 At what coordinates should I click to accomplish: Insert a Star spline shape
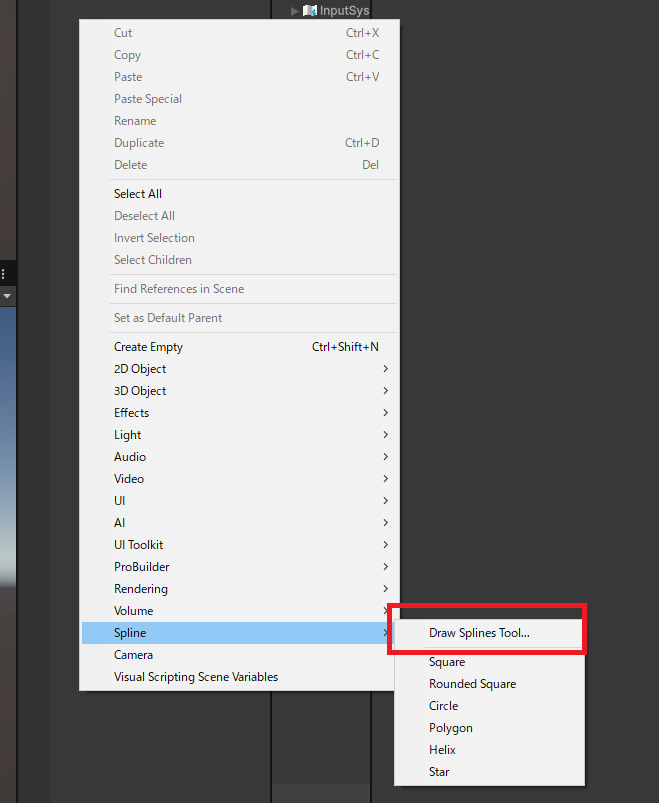(439, 772)
